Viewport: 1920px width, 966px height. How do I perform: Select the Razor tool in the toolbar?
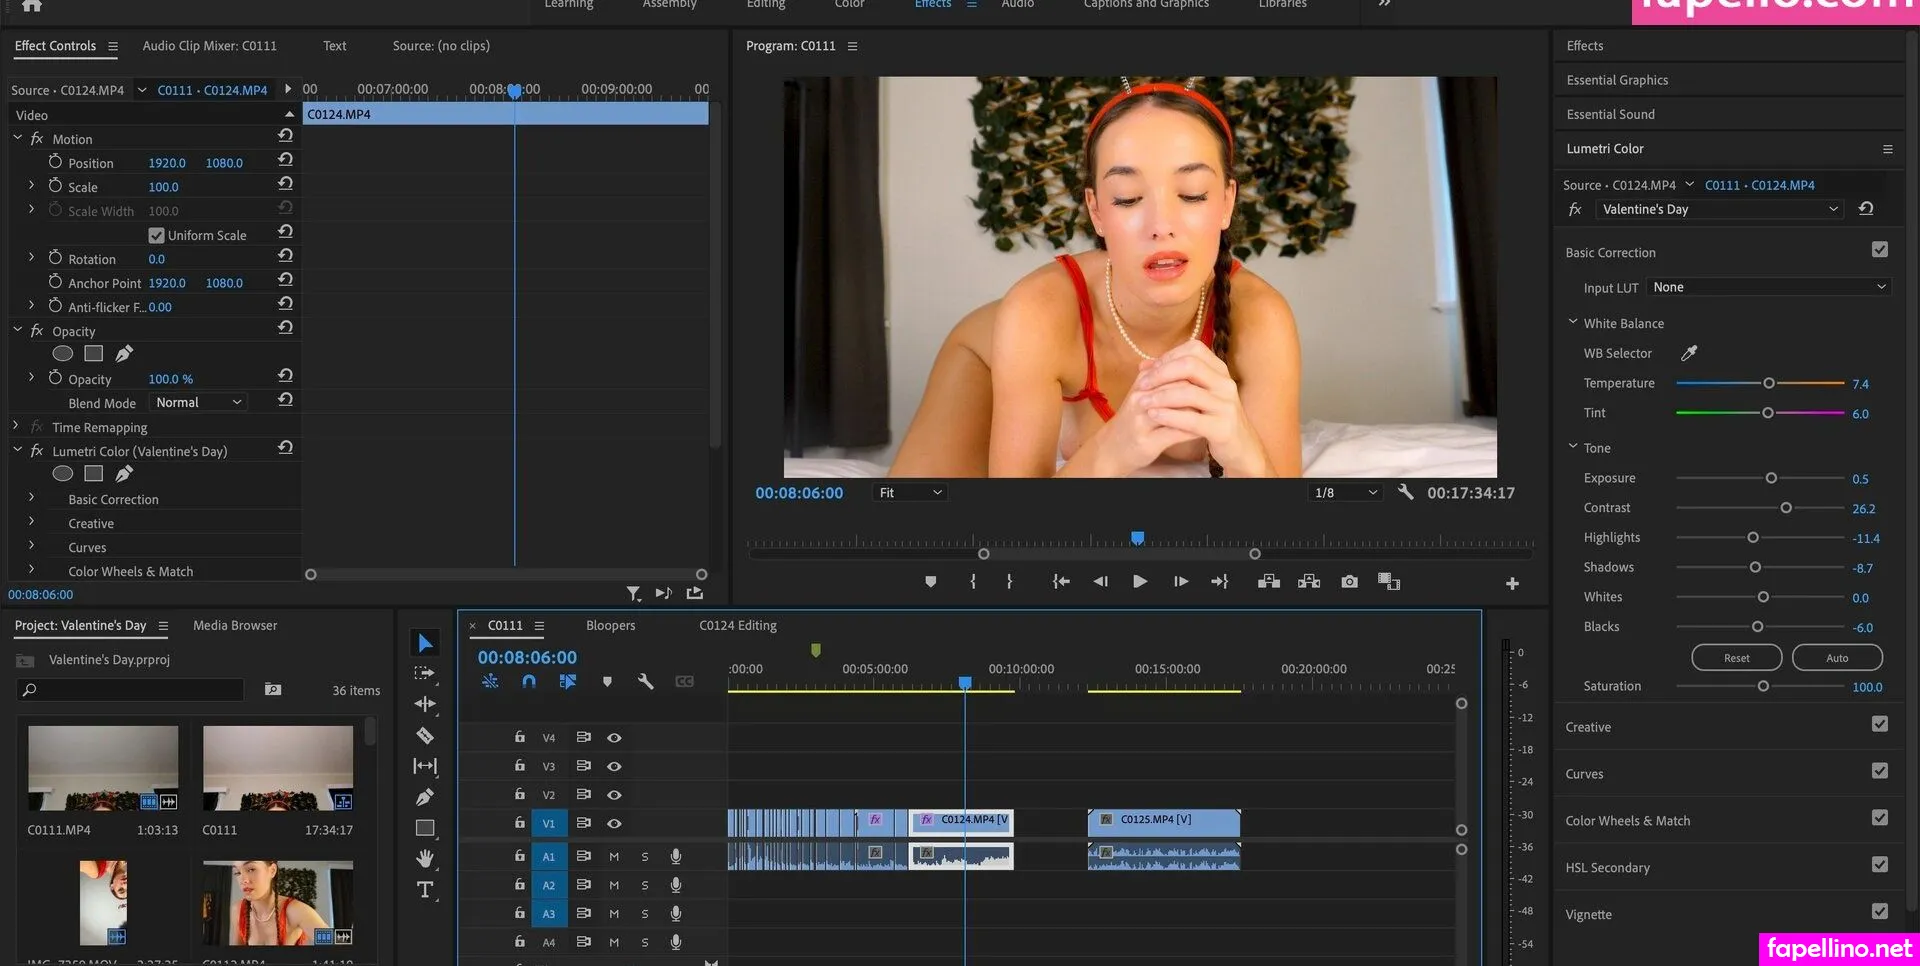[x=425, y=736]
